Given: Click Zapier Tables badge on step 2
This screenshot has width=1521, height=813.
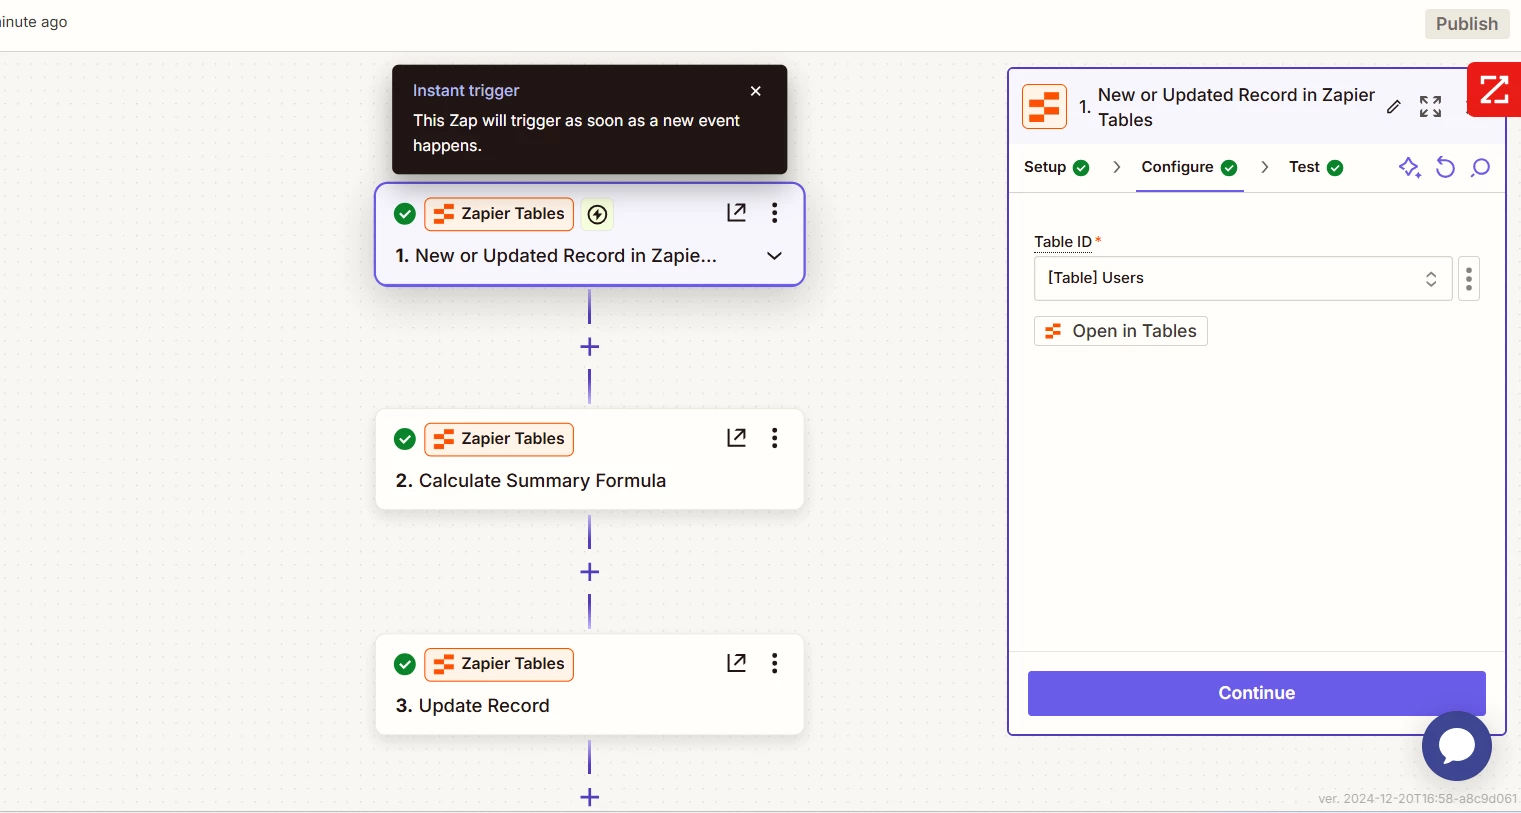Looking at the screenshot, I should 499,439.
